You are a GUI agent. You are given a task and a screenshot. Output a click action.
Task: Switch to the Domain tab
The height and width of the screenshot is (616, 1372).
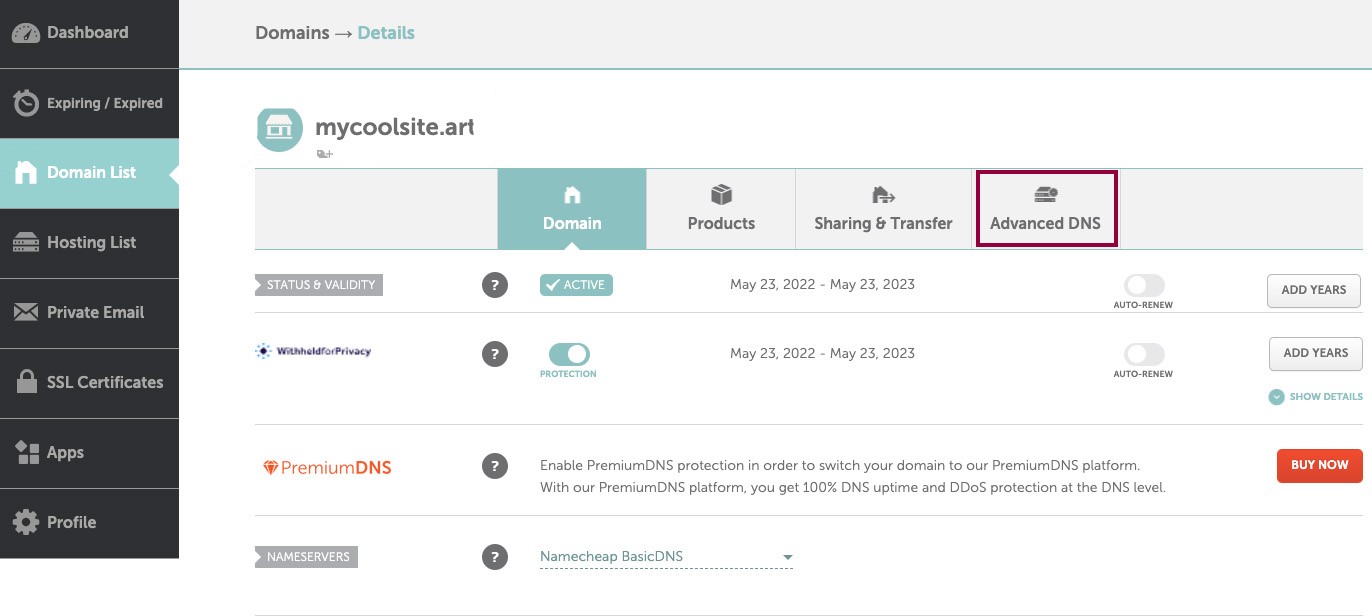coord(572,209)
